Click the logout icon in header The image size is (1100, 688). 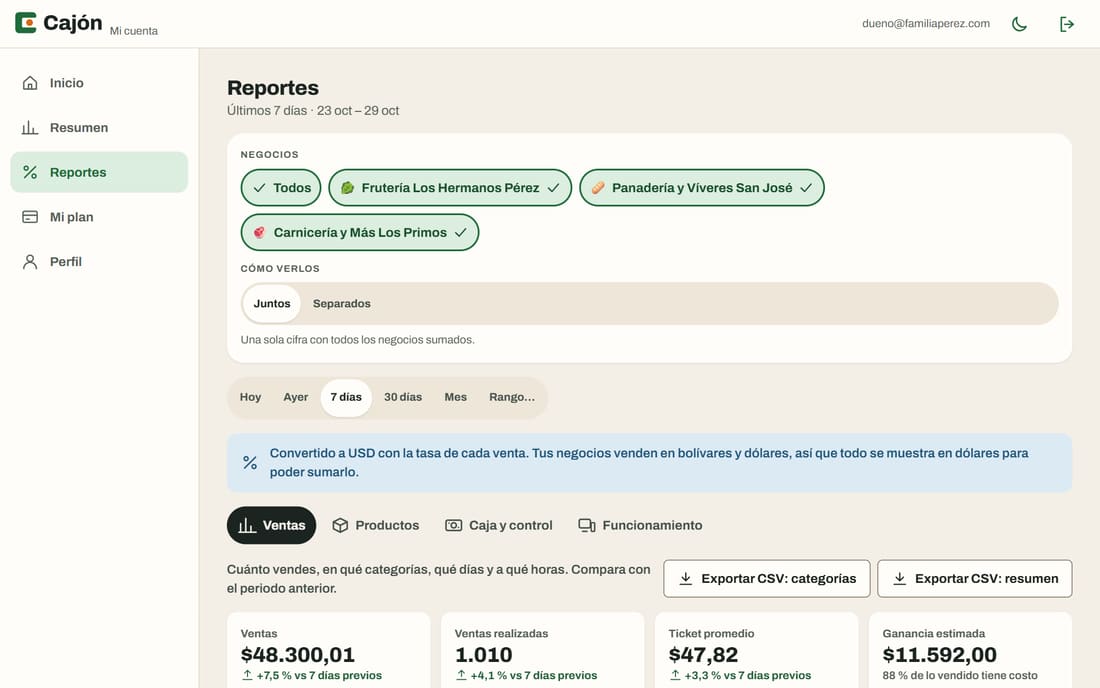[1066, 24]
